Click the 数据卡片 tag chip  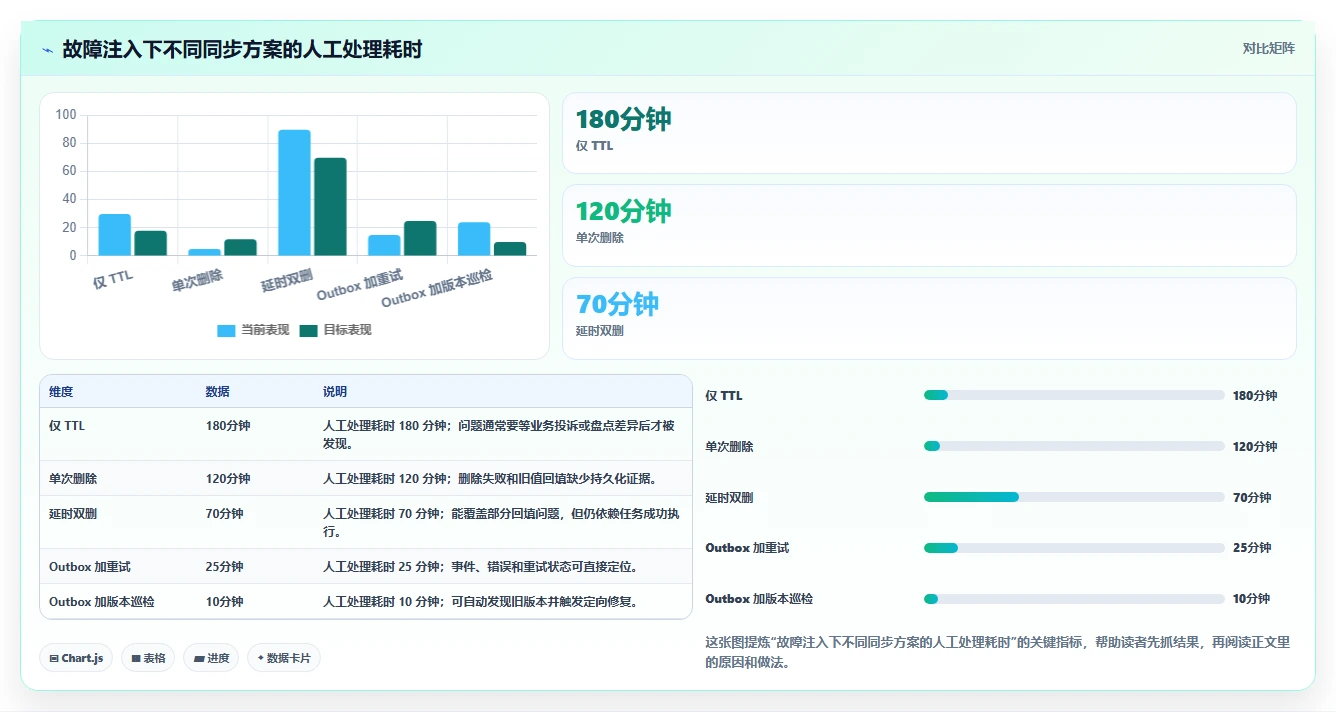click(284, 658)
